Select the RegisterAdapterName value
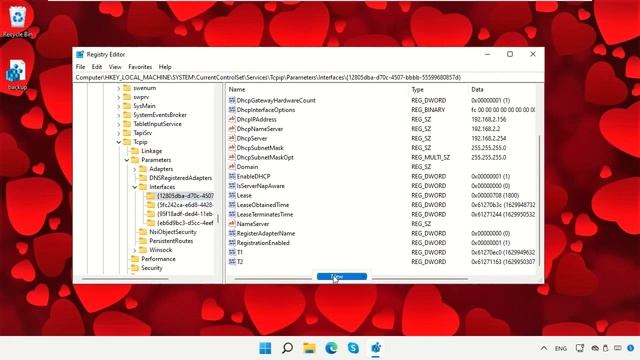The height and width of the screenshot is (360, 640). pos(266,233)
